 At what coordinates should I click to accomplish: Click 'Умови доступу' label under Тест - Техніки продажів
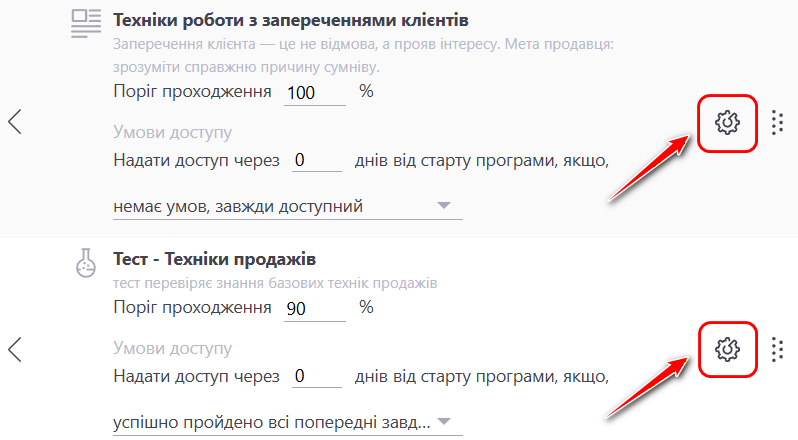click(x=173, y=348)
